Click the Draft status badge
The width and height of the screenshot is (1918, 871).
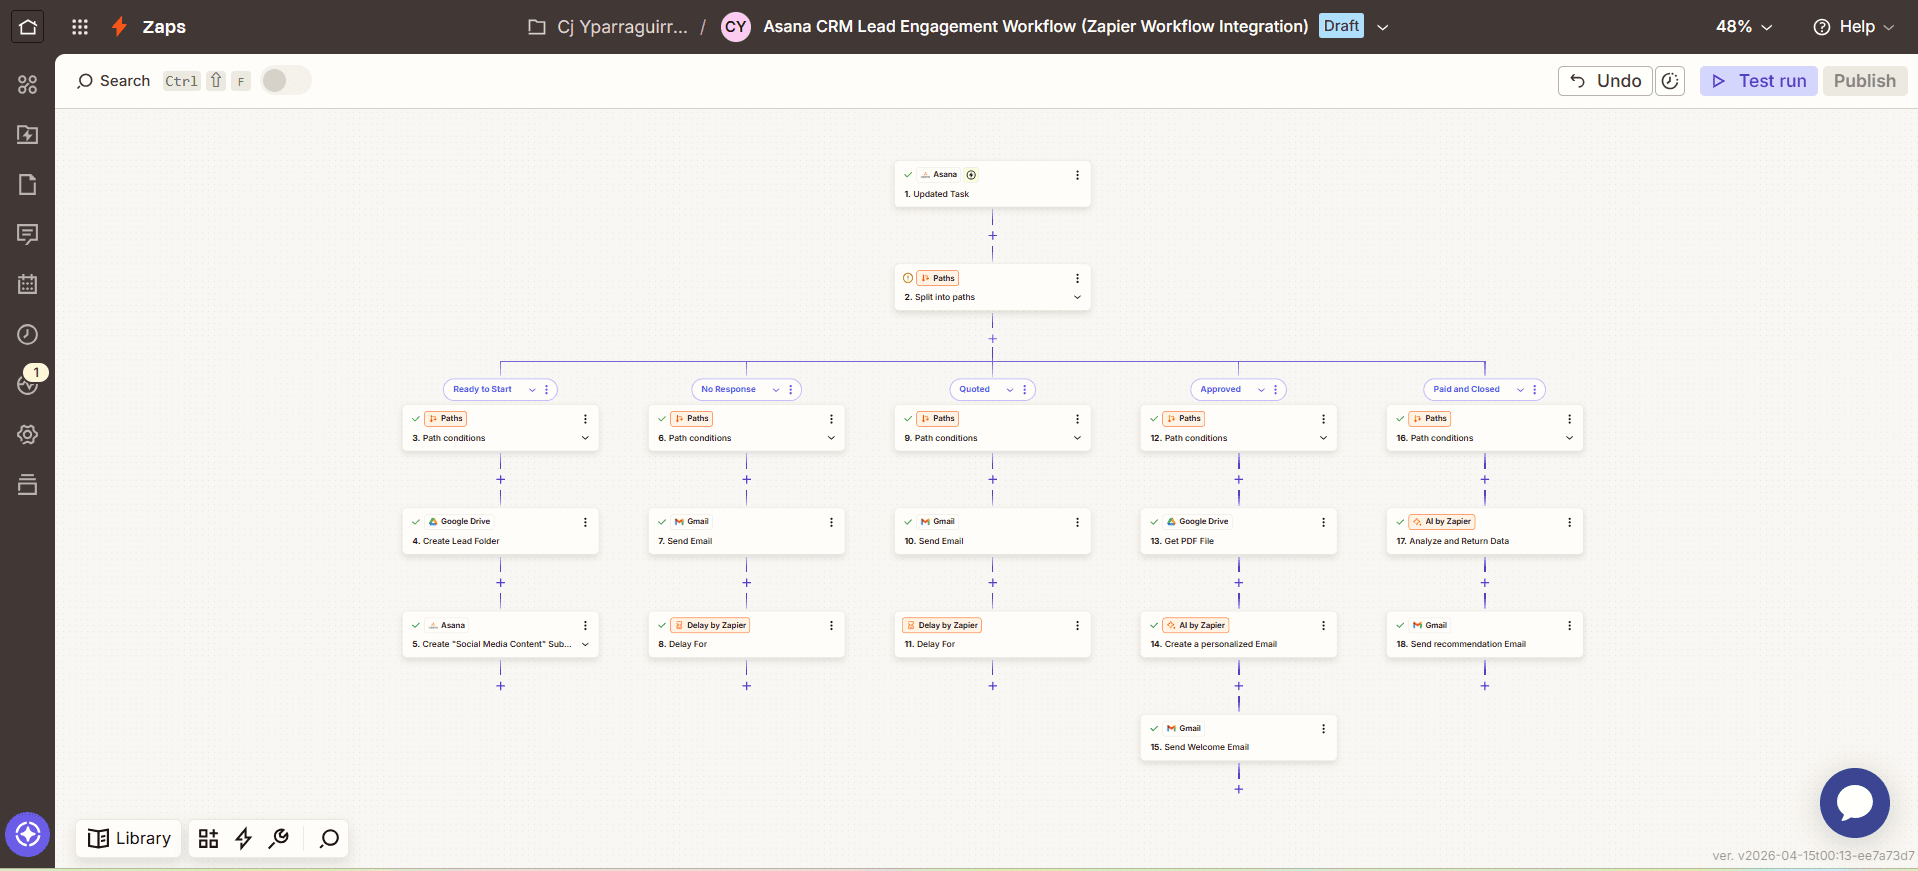1341,26
